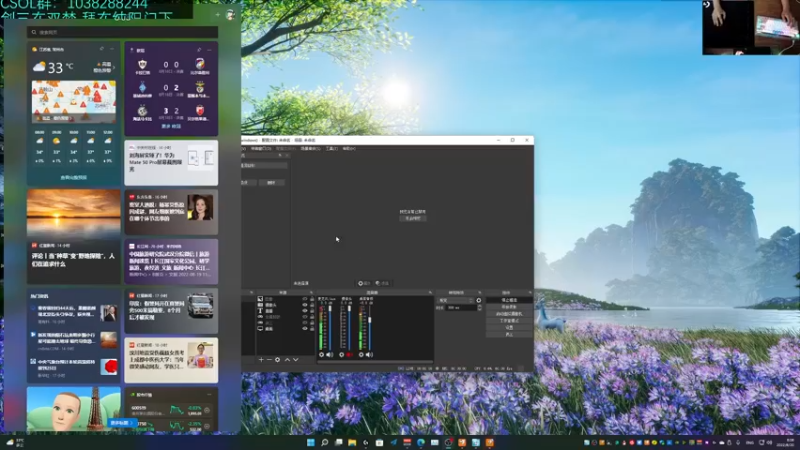This screenshot has width=800, height=450.
Task: Select the image source icon row
Action: 285,299
